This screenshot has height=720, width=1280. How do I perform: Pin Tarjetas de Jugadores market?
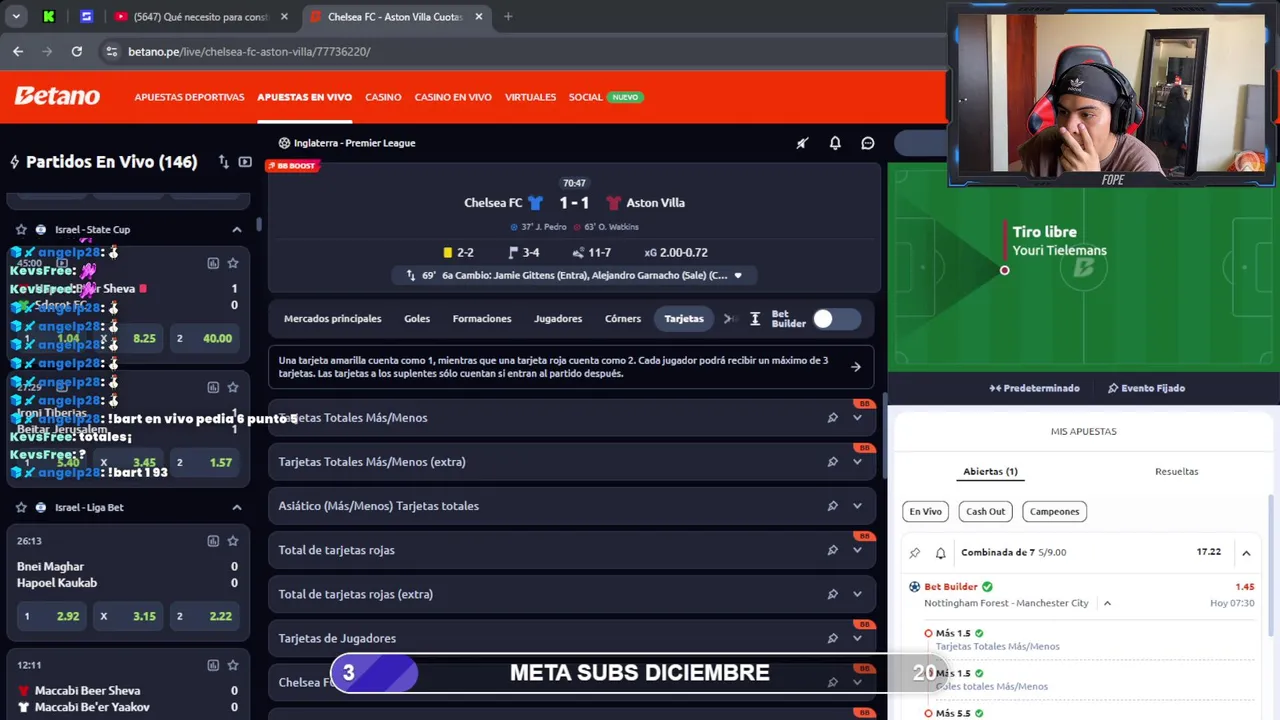tap(832, 638)
